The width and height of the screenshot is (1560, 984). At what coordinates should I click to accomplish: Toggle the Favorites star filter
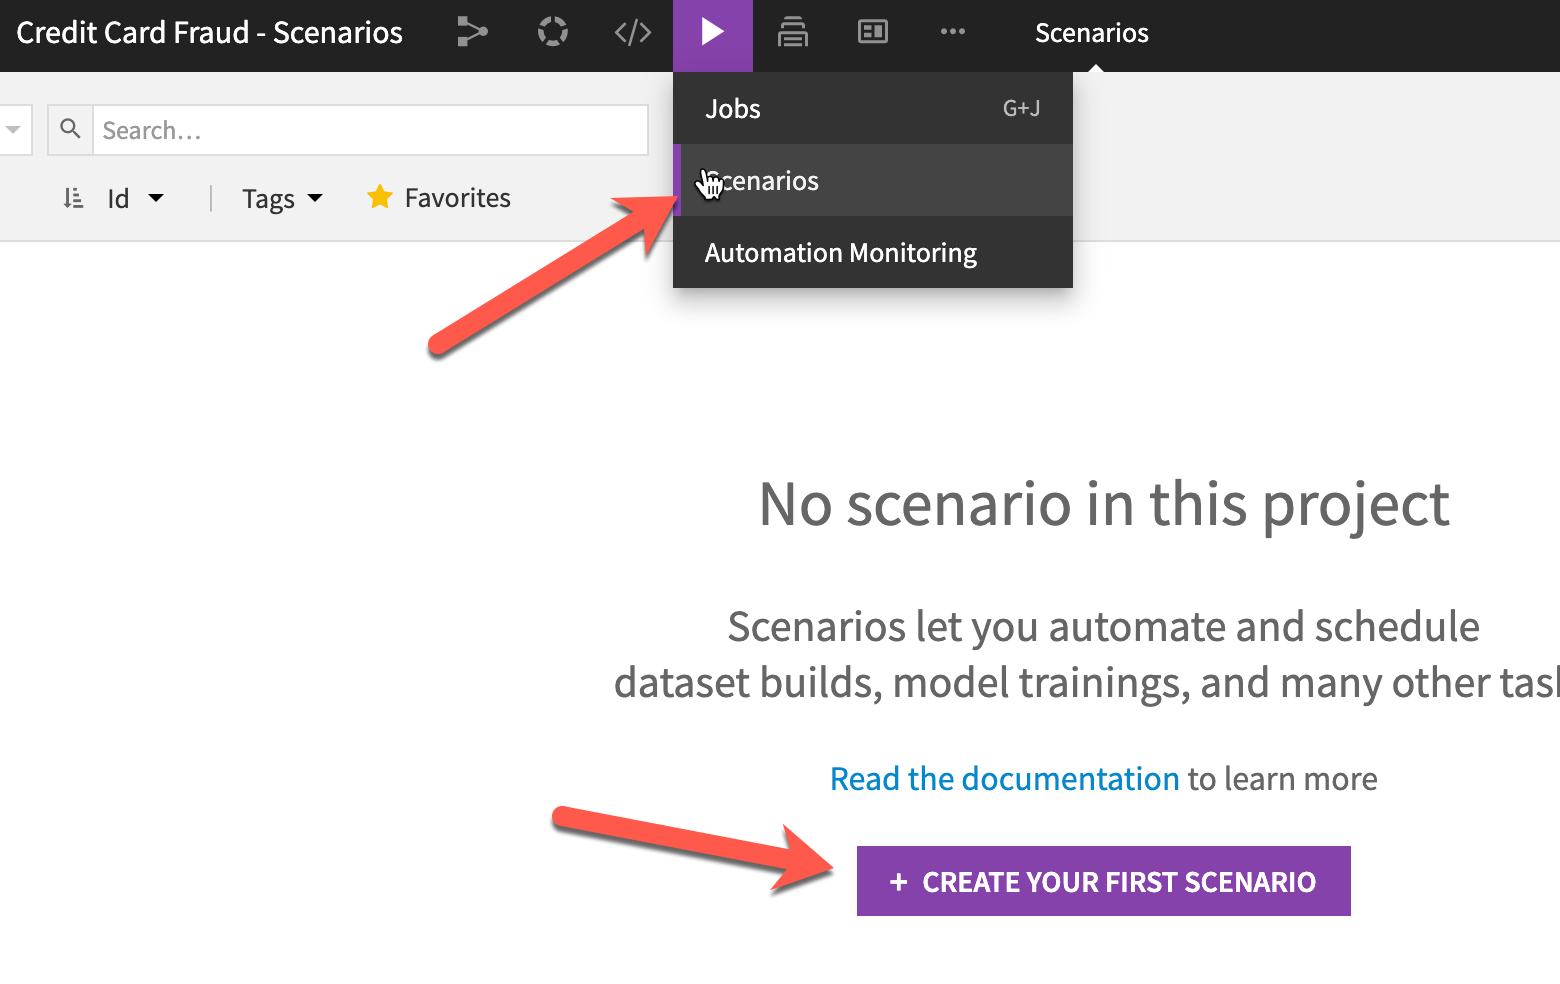point(437,197)
